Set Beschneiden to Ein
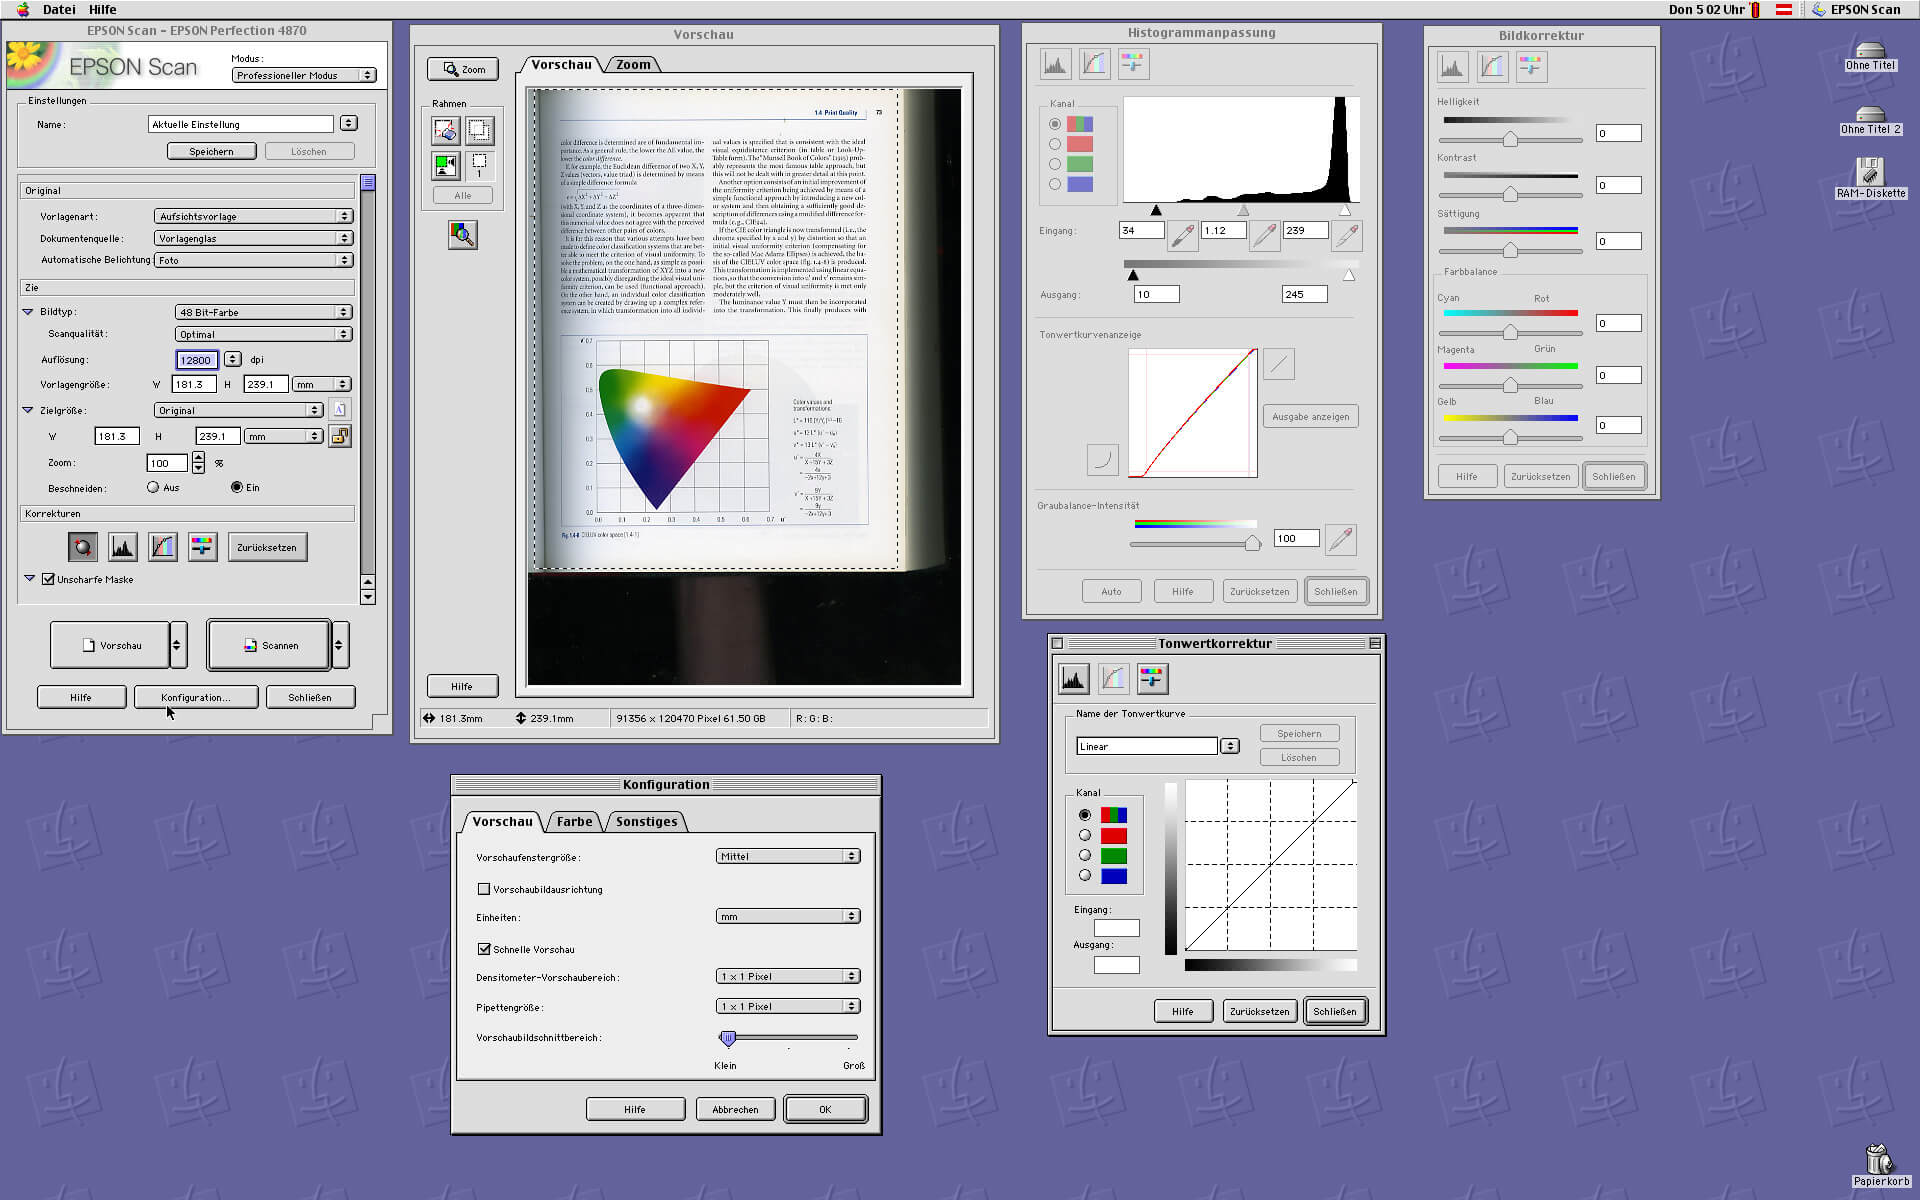Viewport: 1920px width, 1200px height. 237,487
